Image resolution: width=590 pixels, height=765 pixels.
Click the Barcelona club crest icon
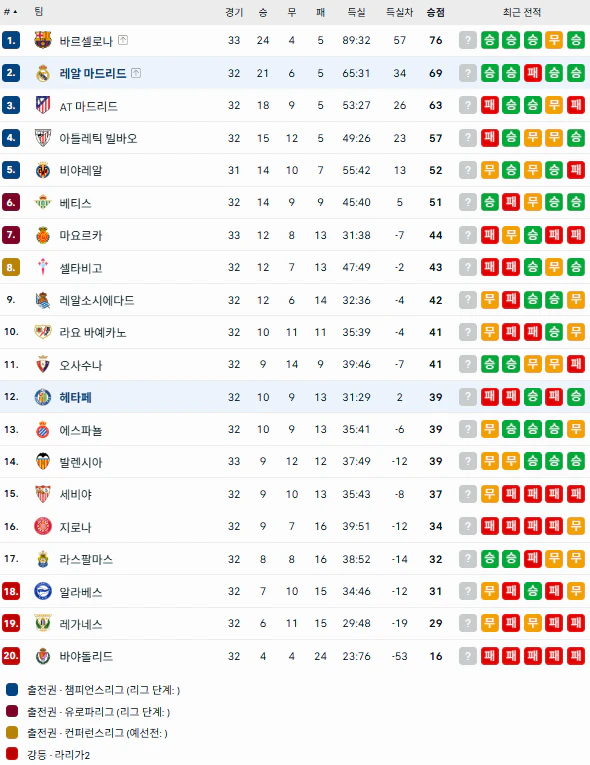tap(43, 40)
